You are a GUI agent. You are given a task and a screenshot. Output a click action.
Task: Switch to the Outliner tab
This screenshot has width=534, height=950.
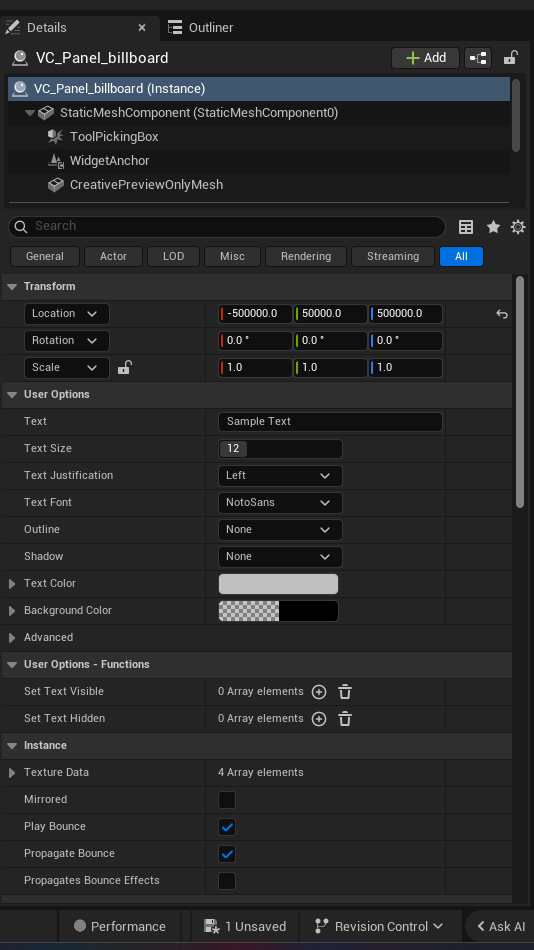point(201,28)
